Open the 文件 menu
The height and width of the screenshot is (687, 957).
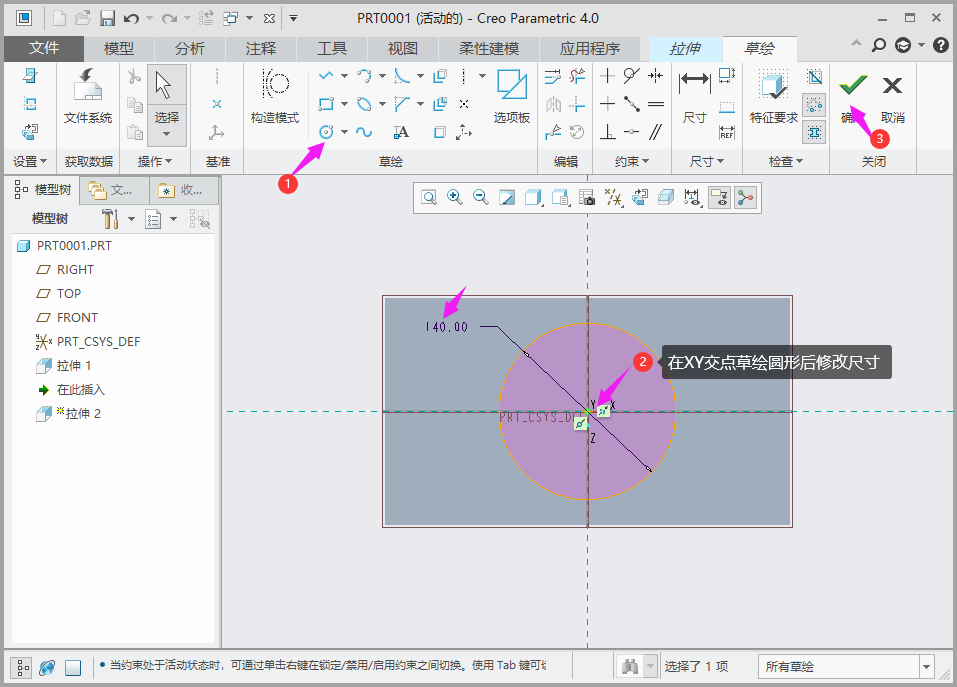43,48
